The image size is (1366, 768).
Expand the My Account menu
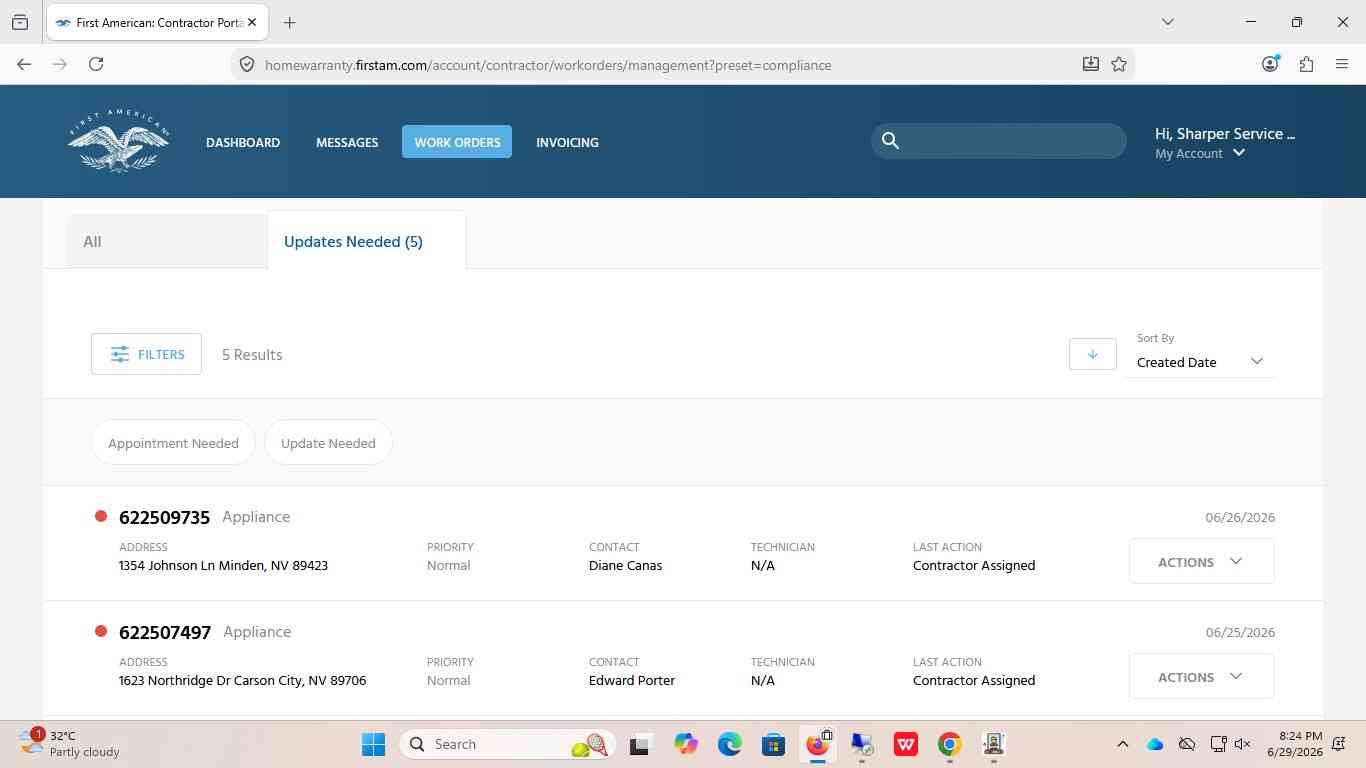pos(1200,153)
